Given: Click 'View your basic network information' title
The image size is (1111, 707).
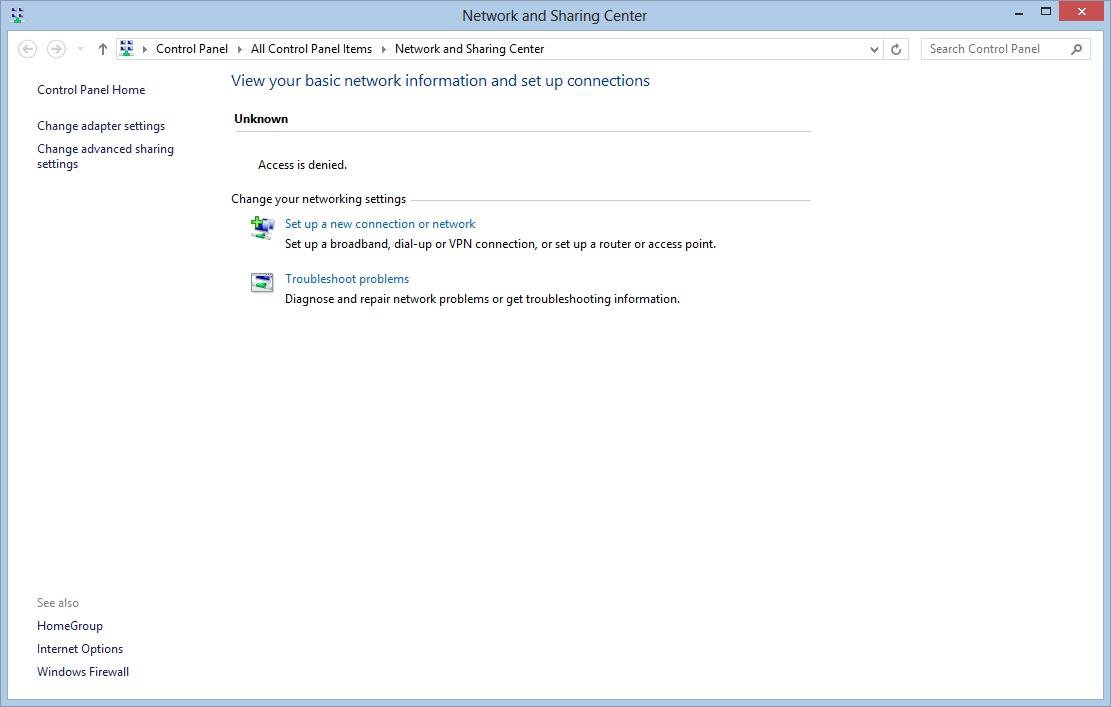Looking at the screenshot, I should click(x=440, y=81).
